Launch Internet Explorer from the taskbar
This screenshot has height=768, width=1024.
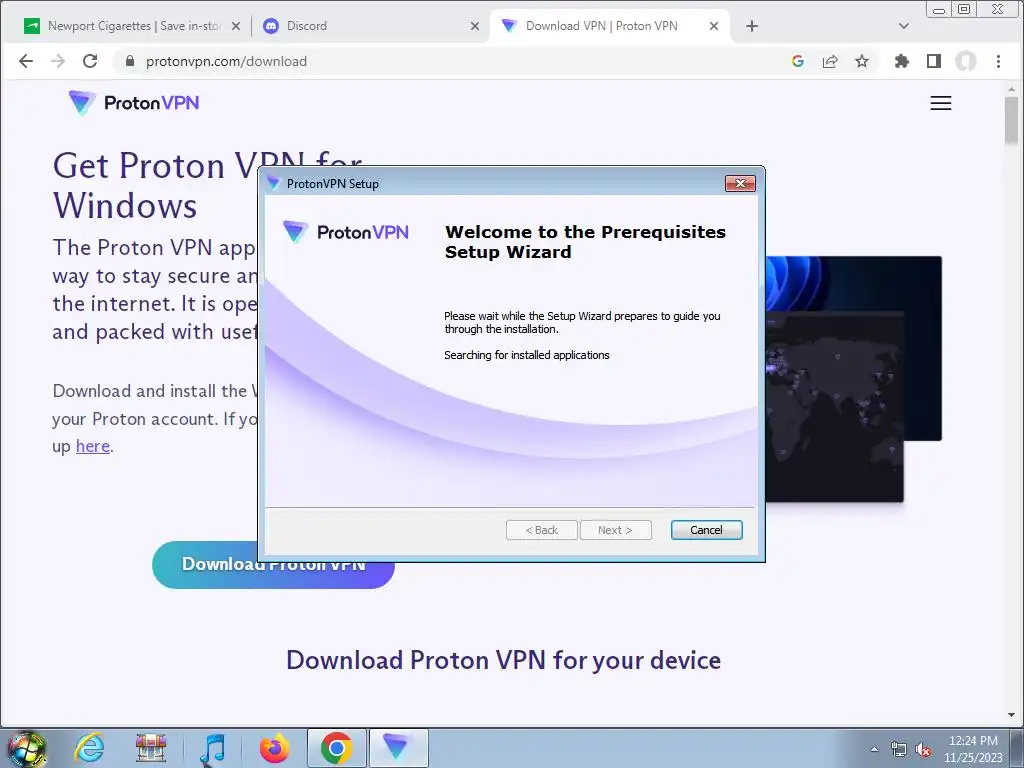[89, 748]
